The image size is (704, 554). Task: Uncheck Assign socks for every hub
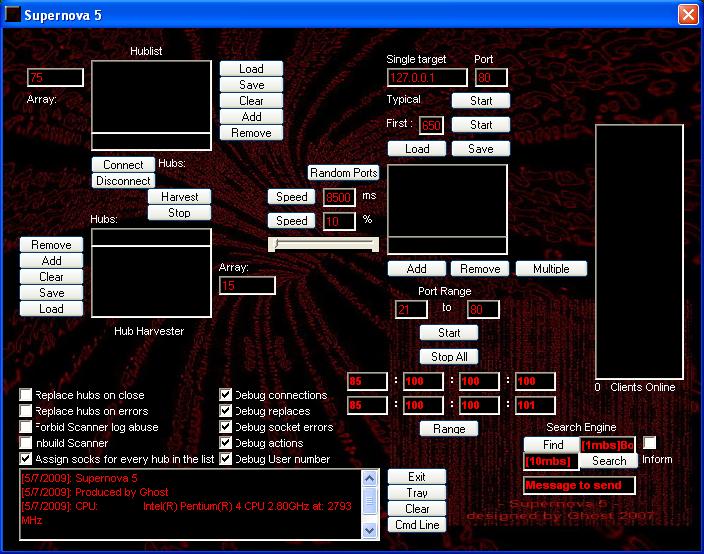[26, 458]
